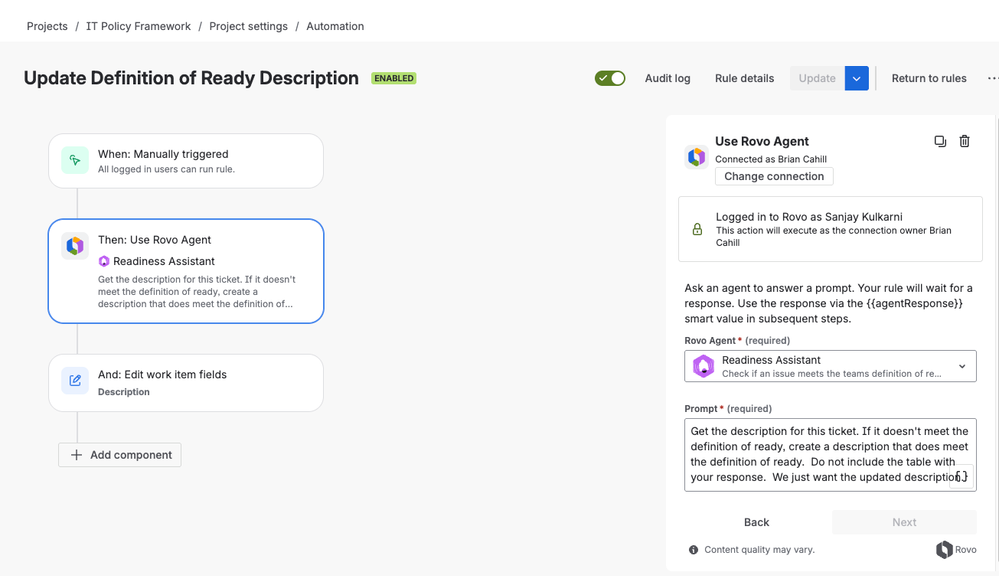Click the content quality info icon
Screen dimensions: 999x576
click(x=693, y=549)
